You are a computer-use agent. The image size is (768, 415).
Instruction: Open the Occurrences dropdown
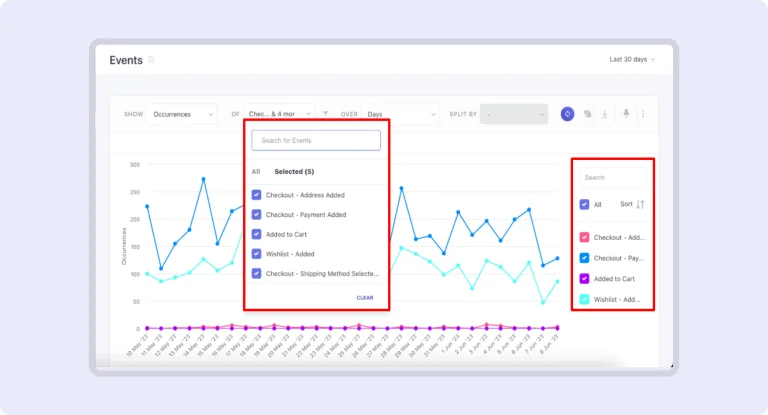click(181, 114)
